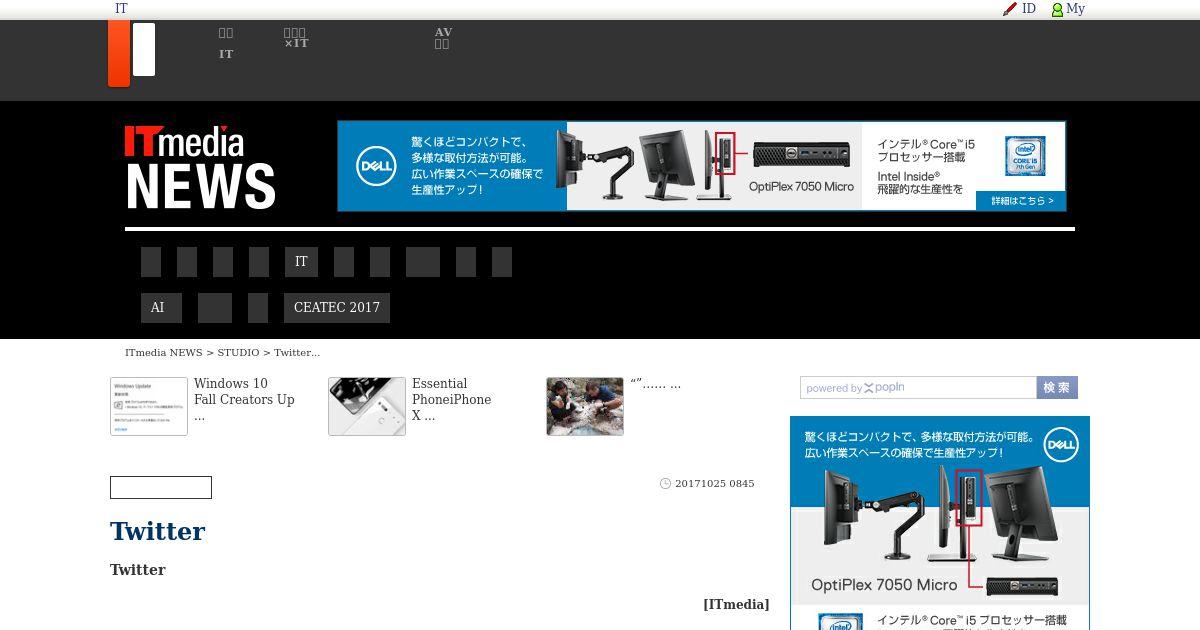Open Essential Phone iPhone X article
Screen dimensions: 1200x630
point(451,399)
